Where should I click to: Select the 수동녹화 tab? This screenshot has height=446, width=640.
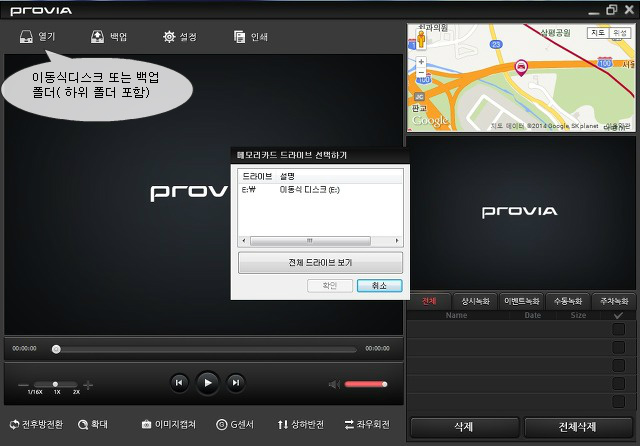[x=568, y=302]
